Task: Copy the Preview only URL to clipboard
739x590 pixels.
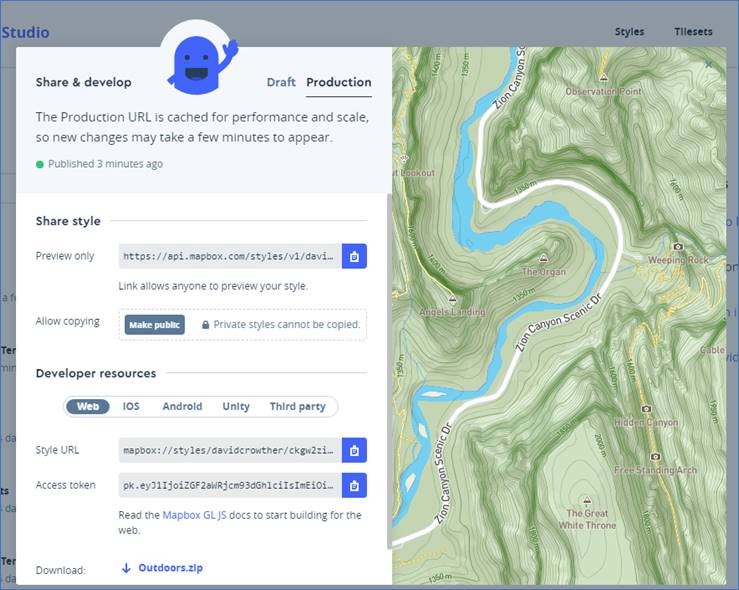Action: click(354, 256)
